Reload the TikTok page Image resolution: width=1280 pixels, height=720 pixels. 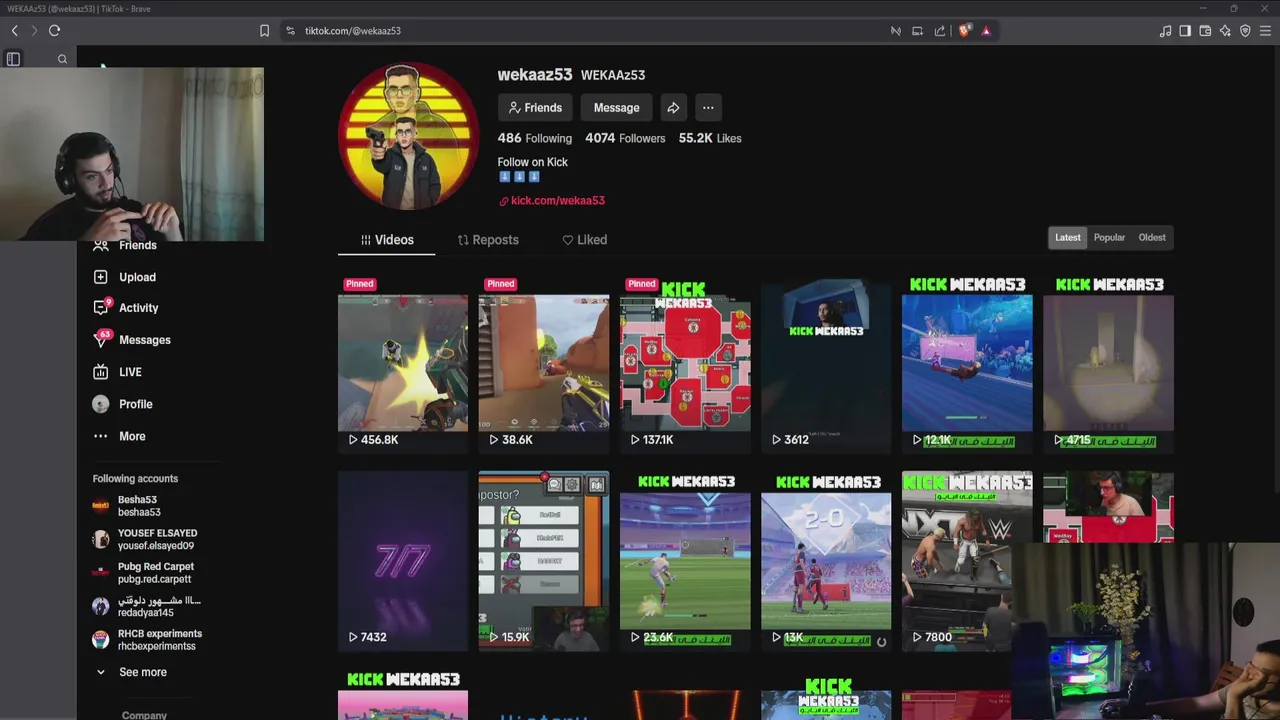(x=54, y=31)
